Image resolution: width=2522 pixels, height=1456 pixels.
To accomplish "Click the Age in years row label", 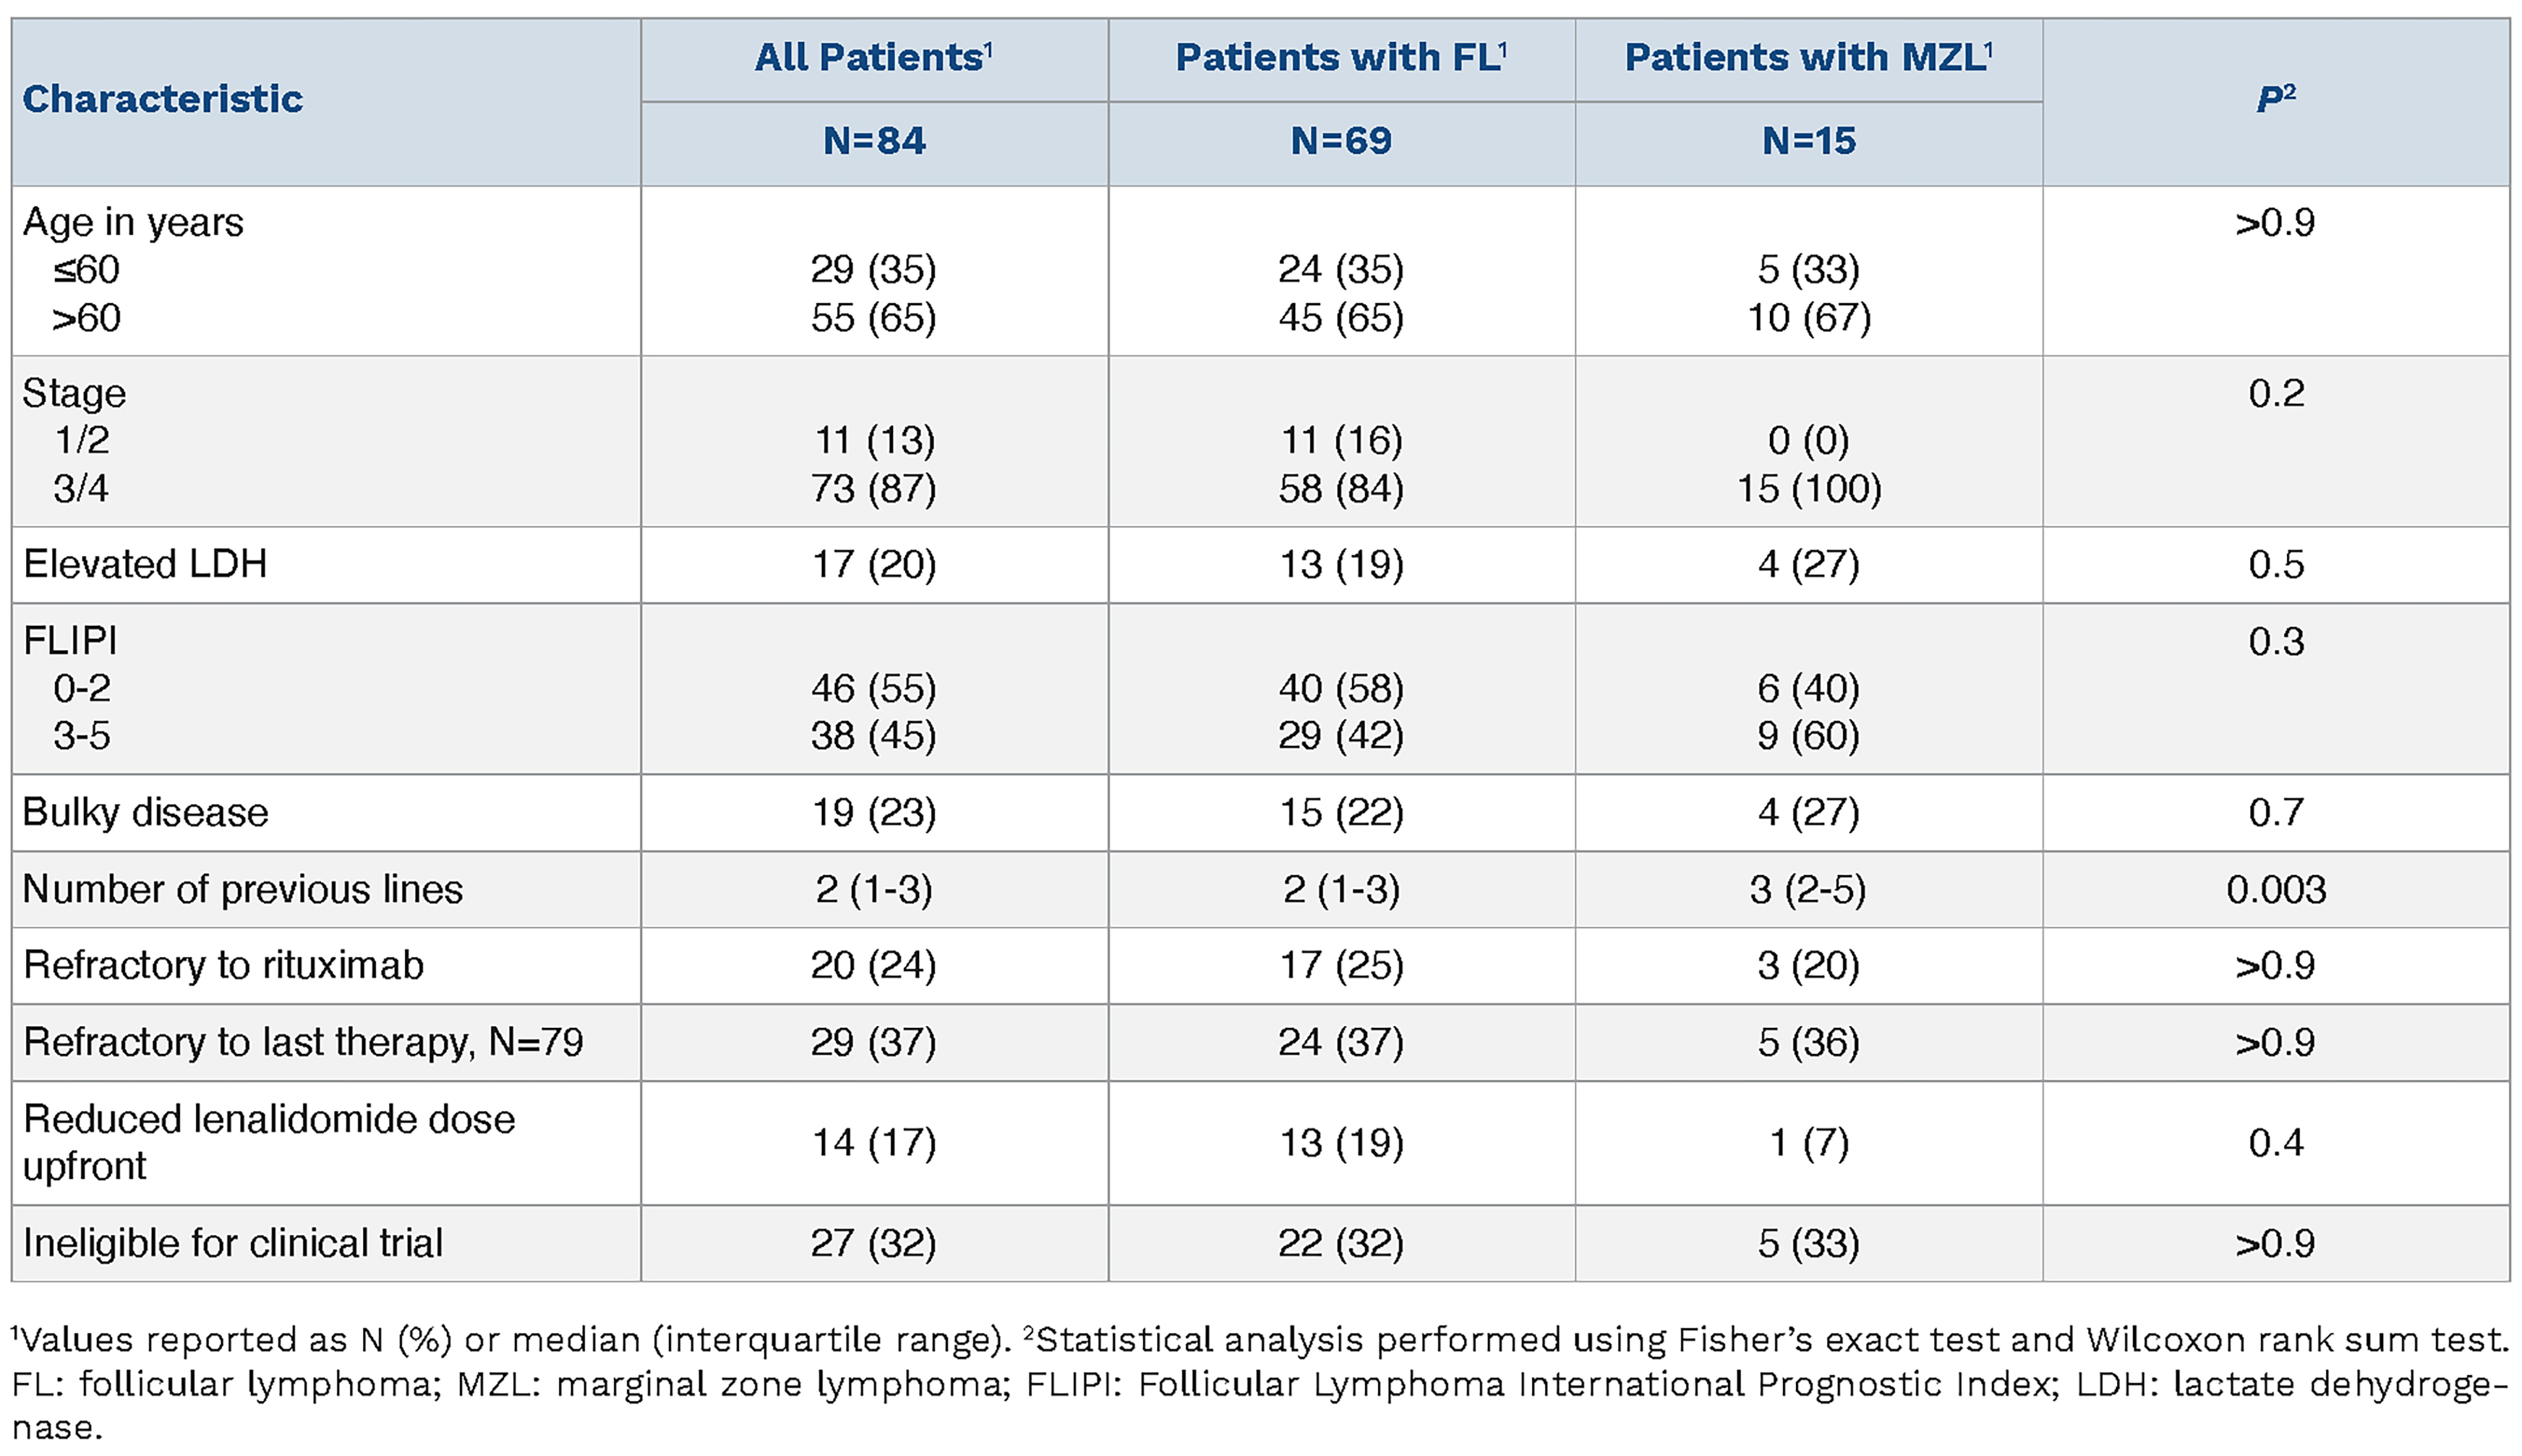I will (133, 222).
